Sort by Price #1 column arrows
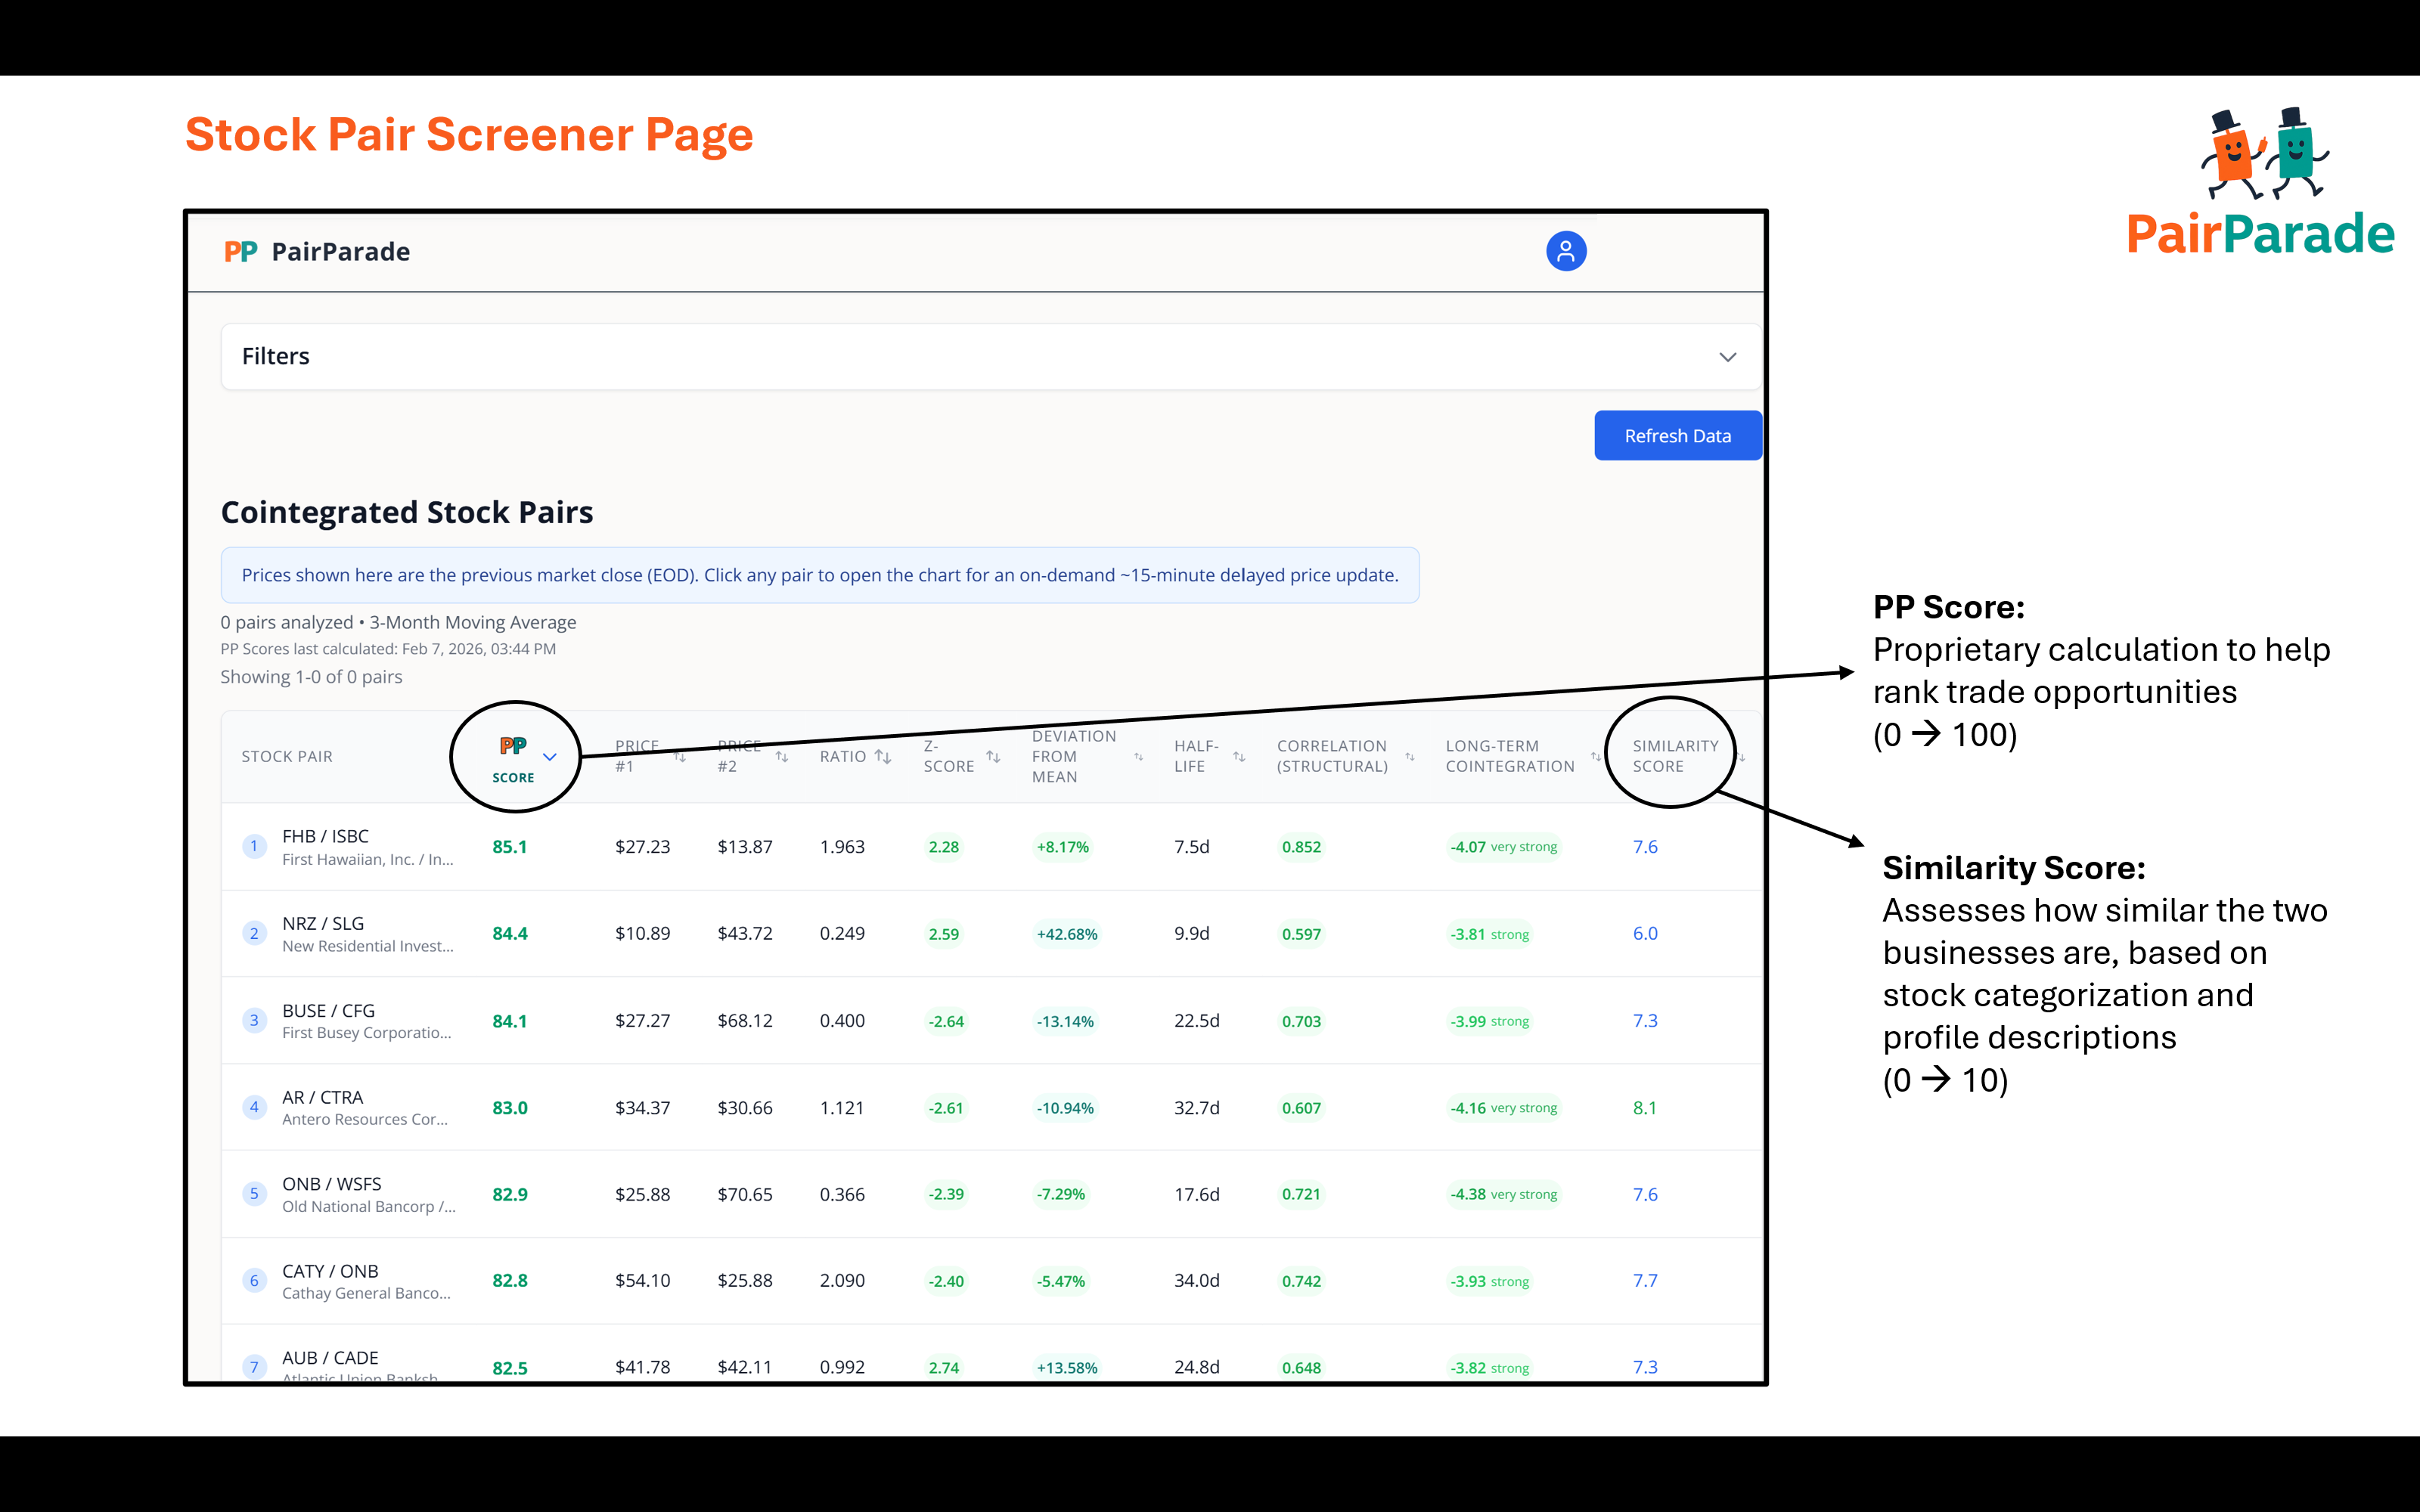Viewport: 2420px width, 1512px height. point(680,756)
